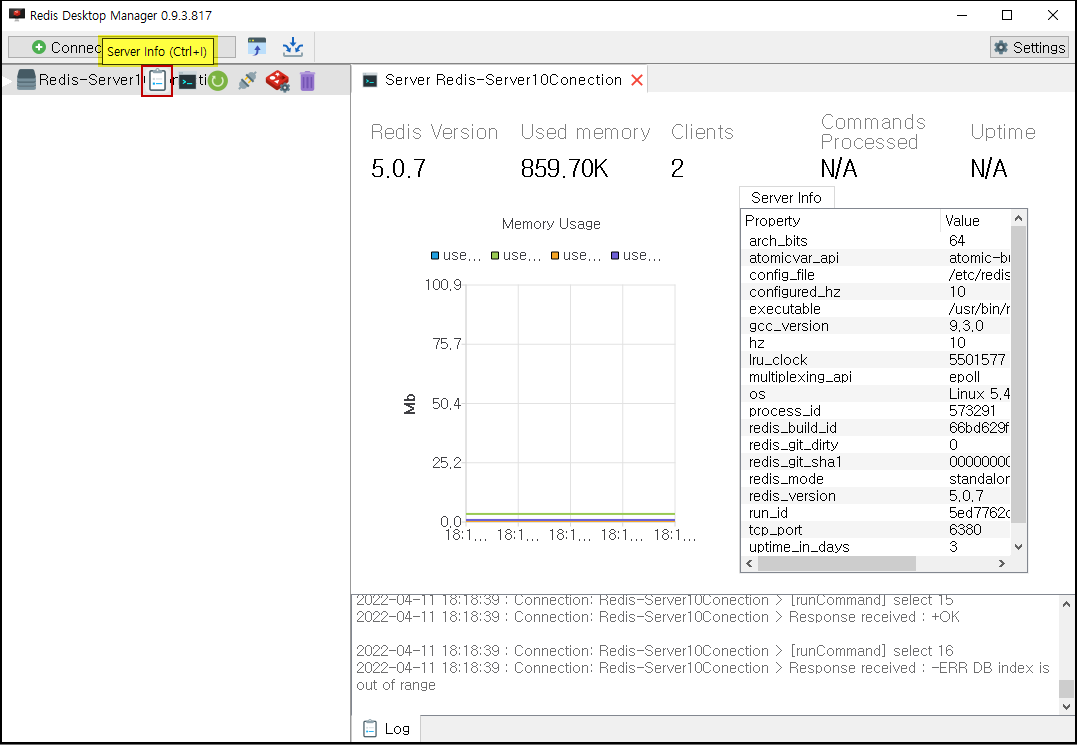Viewport: 1077px width, 745px height.
Task: Select the executable property row
Action: 876,309
